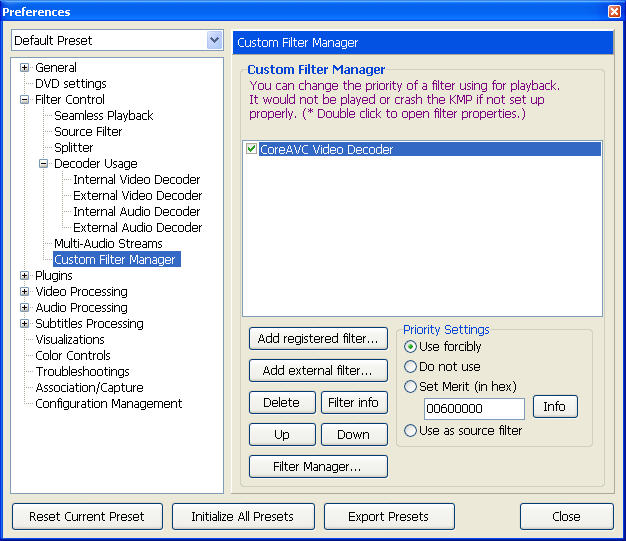Select the Use forcibly radio option
Image resolution: width=626 pixels, height=541 pixels.
pyautogui.click(x=410, y=347)
